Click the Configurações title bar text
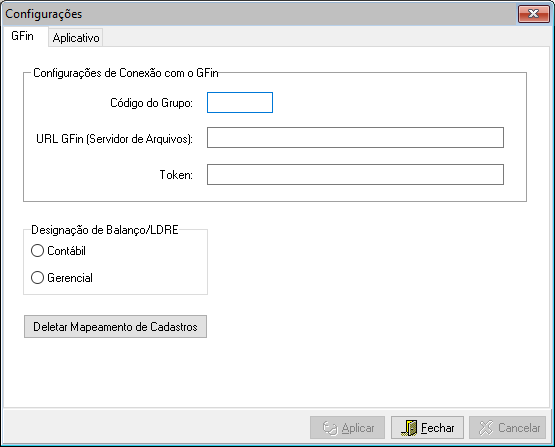This screenshot has height=447, width=555. tap(44, 14)
